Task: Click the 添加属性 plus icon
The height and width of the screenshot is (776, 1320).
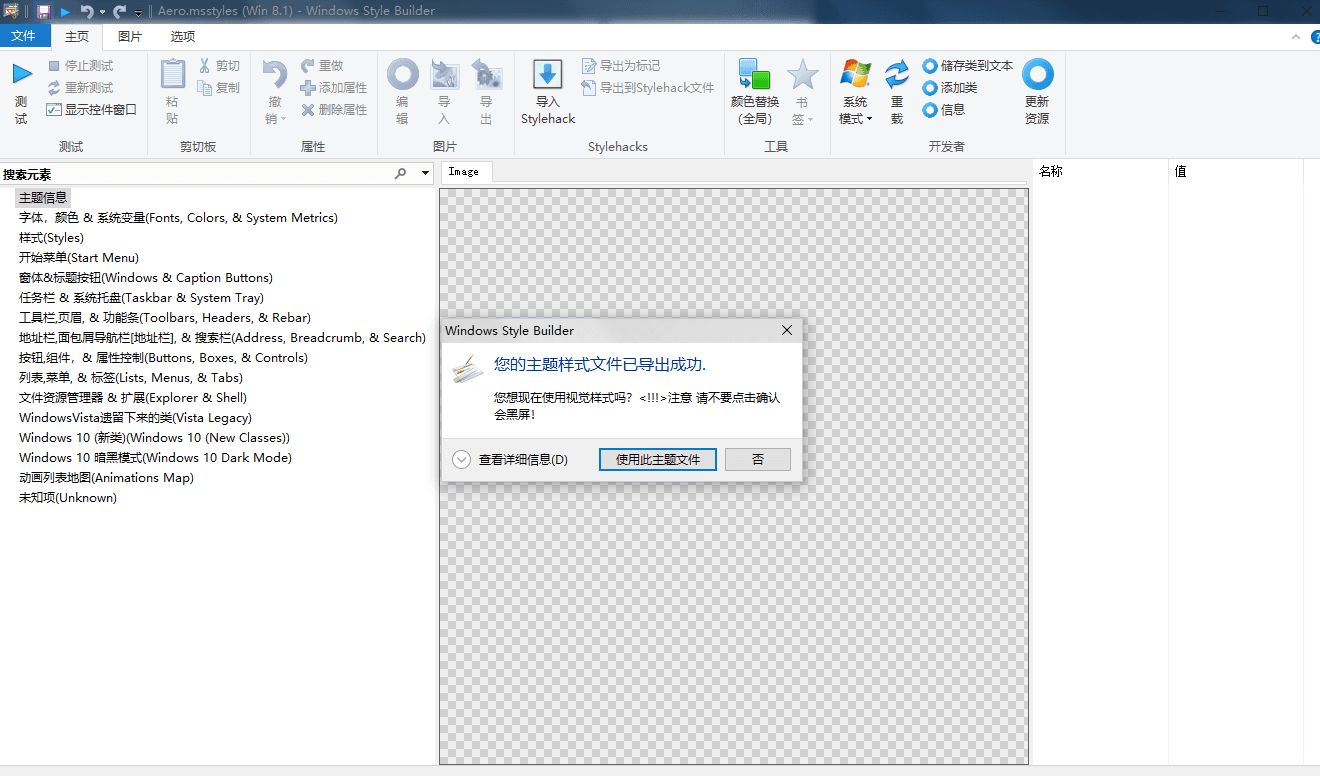Action: [x=308, y=88]
